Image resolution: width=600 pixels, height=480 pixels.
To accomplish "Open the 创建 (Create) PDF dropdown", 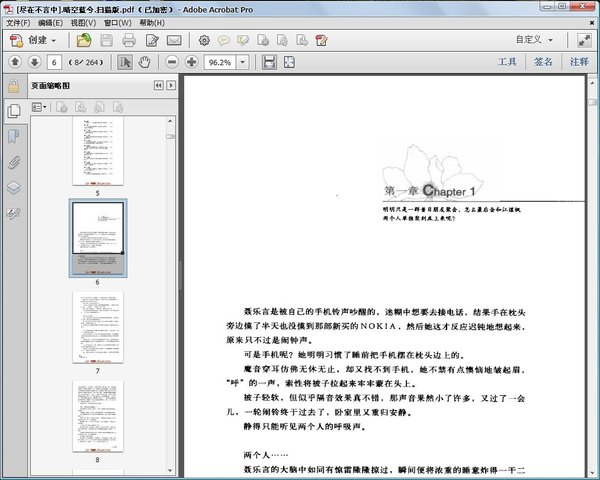I will pyautogui.click(x=34, y=41).
